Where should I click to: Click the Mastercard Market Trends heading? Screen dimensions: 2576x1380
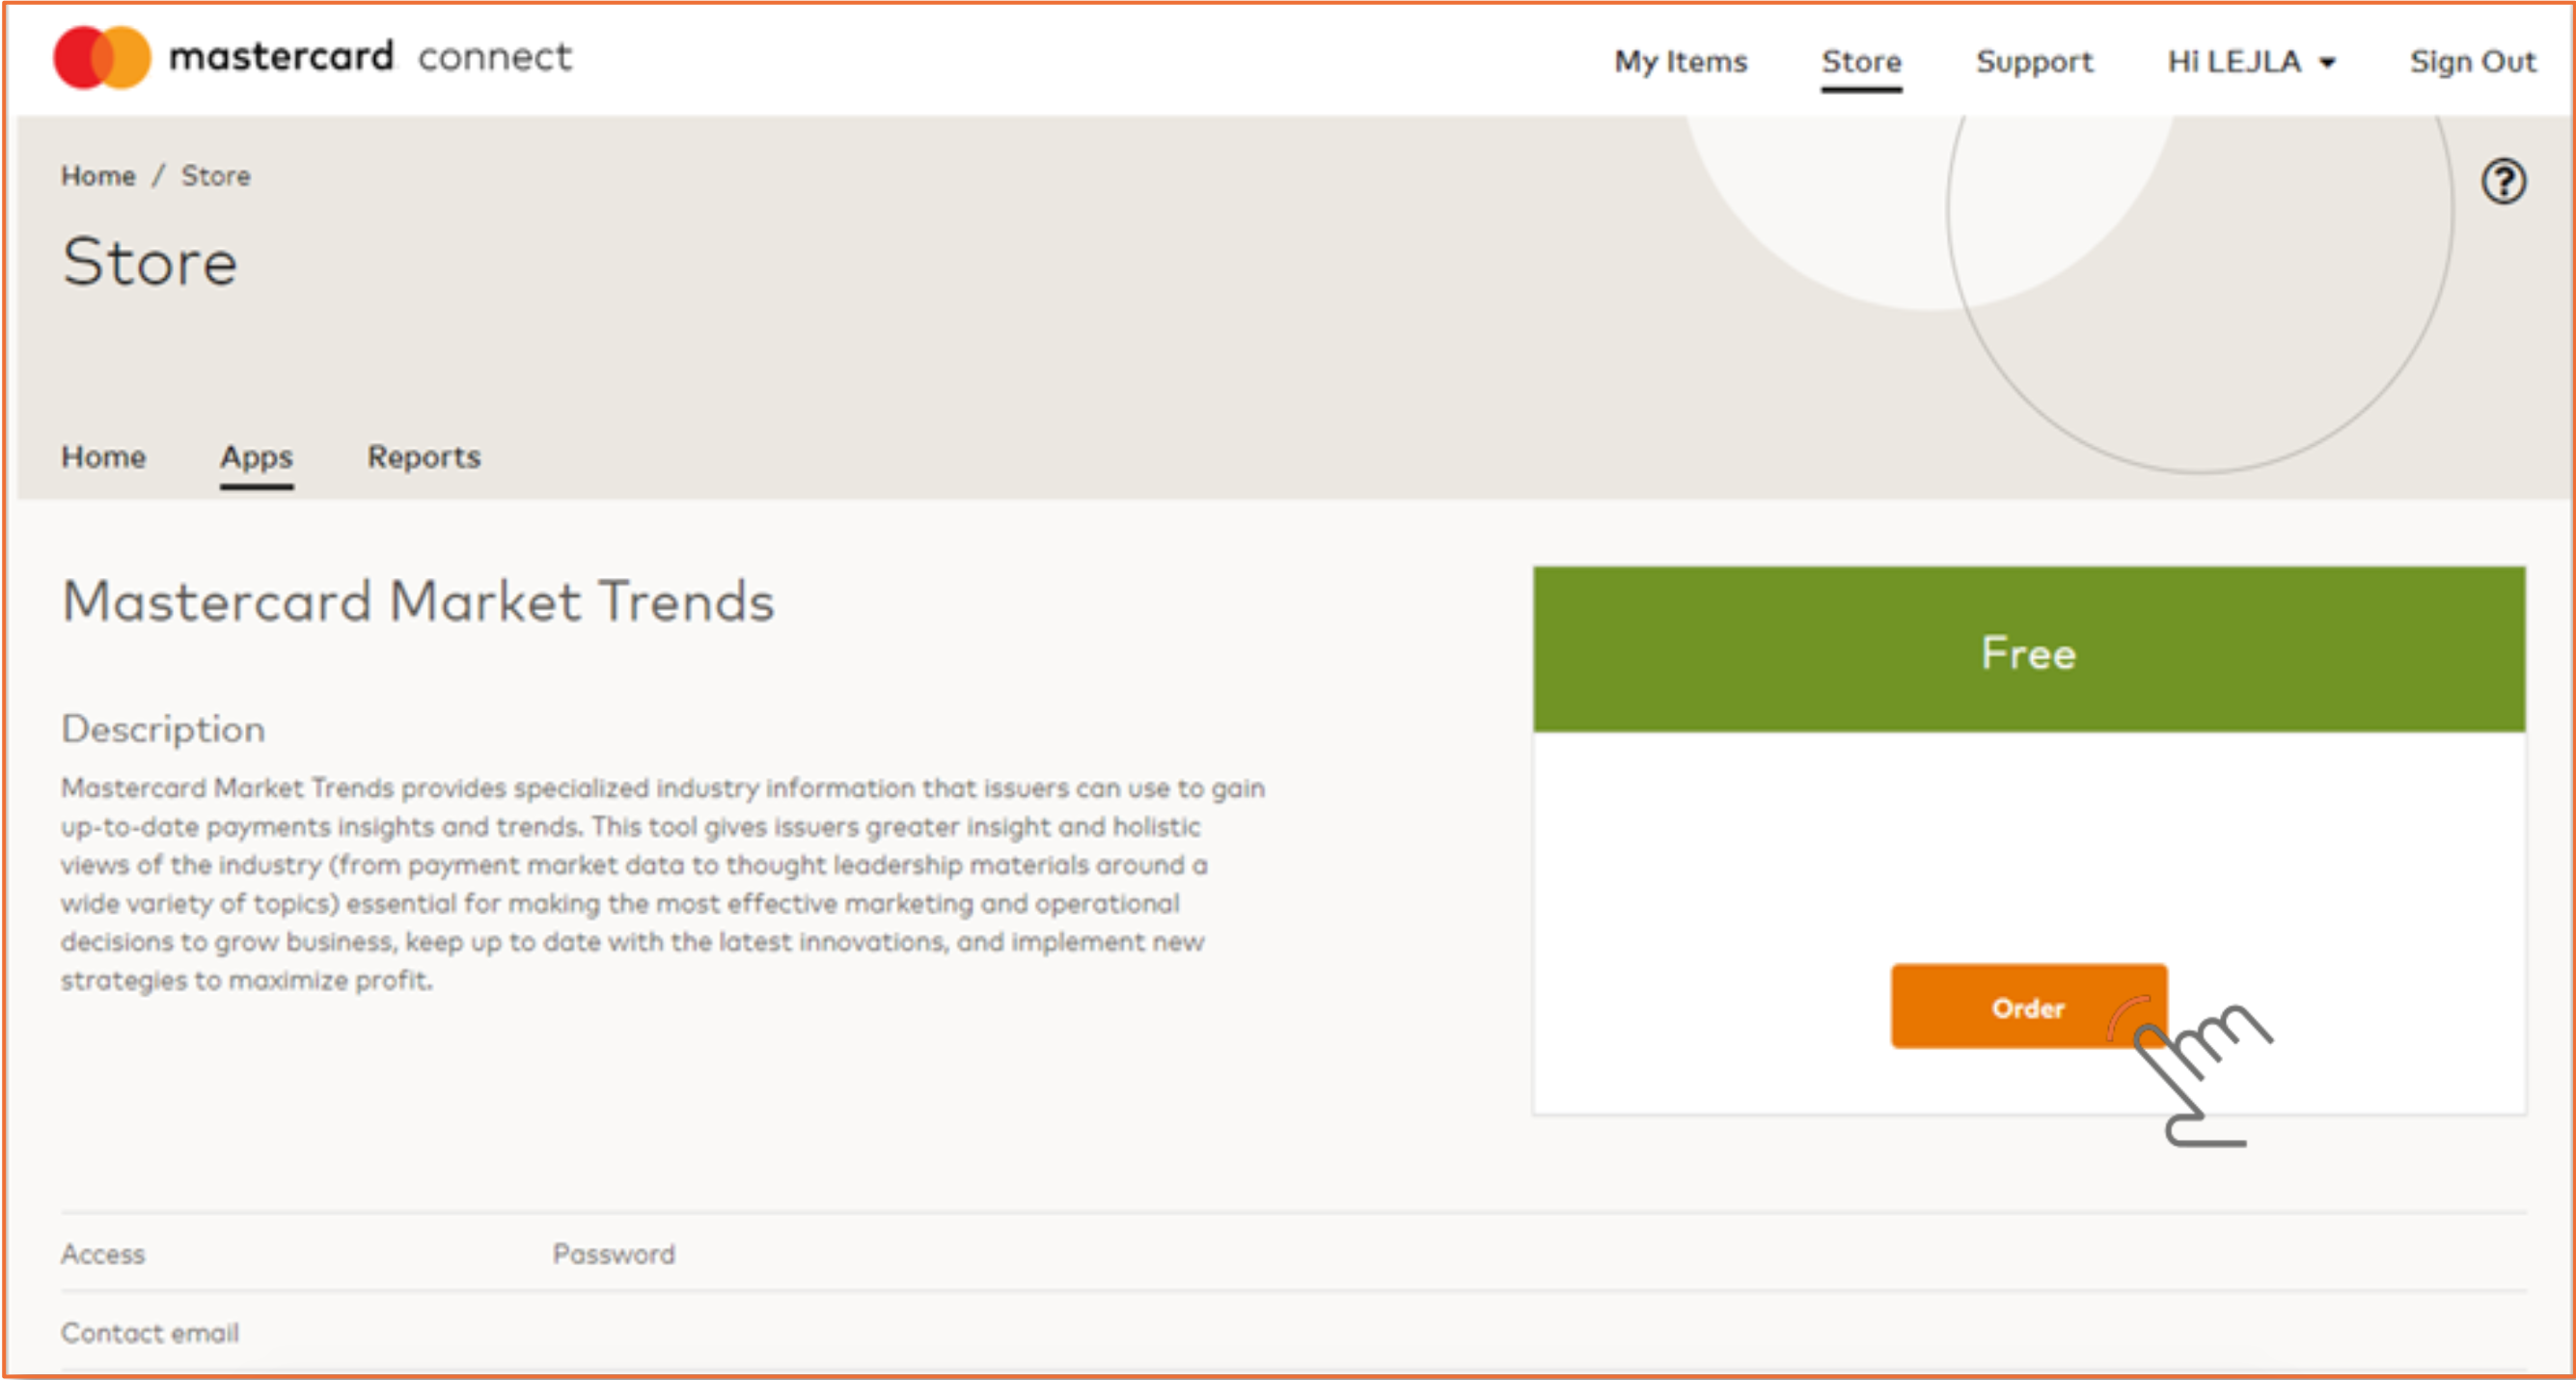[418, 601]
